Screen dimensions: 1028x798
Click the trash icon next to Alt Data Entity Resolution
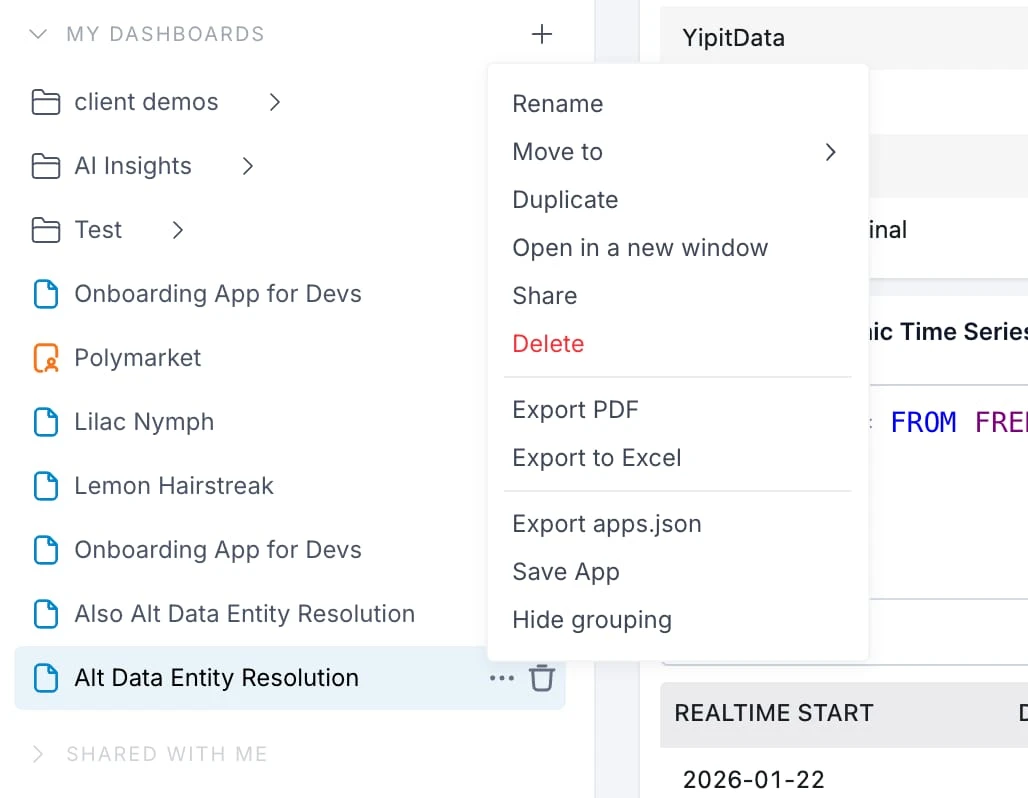tap(542, 677)
